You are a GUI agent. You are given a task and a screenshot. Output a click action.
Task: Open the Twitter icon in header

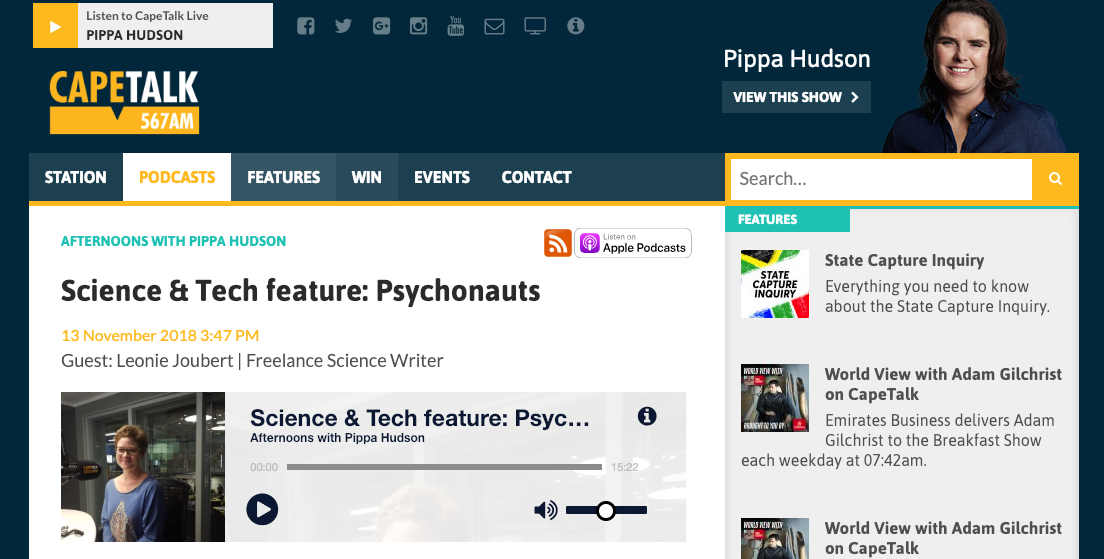343,26
